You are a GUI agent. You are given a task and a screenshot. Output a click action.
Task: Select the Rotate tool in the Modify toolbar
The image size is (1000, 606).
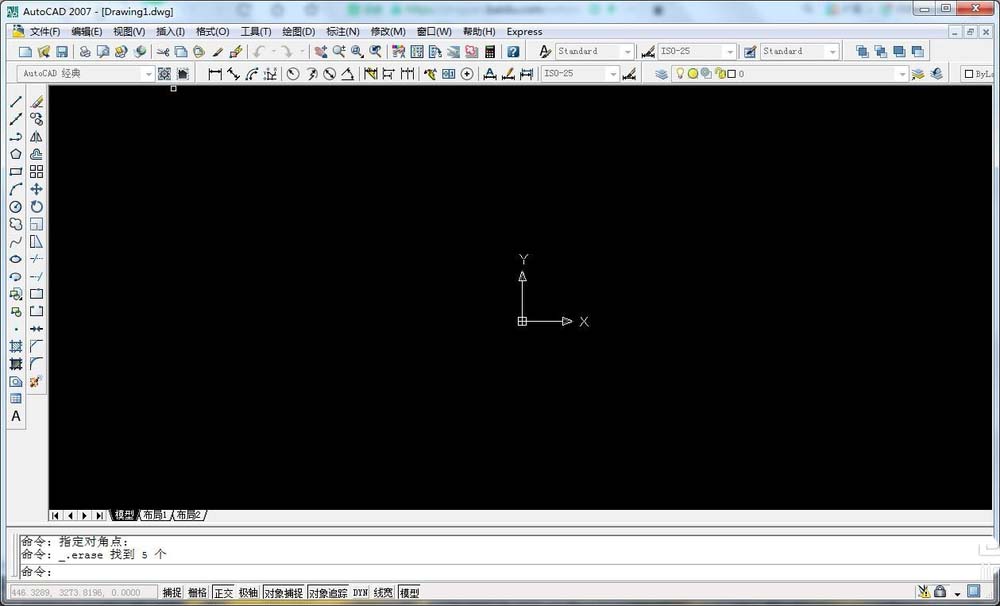tap(36, 206)
